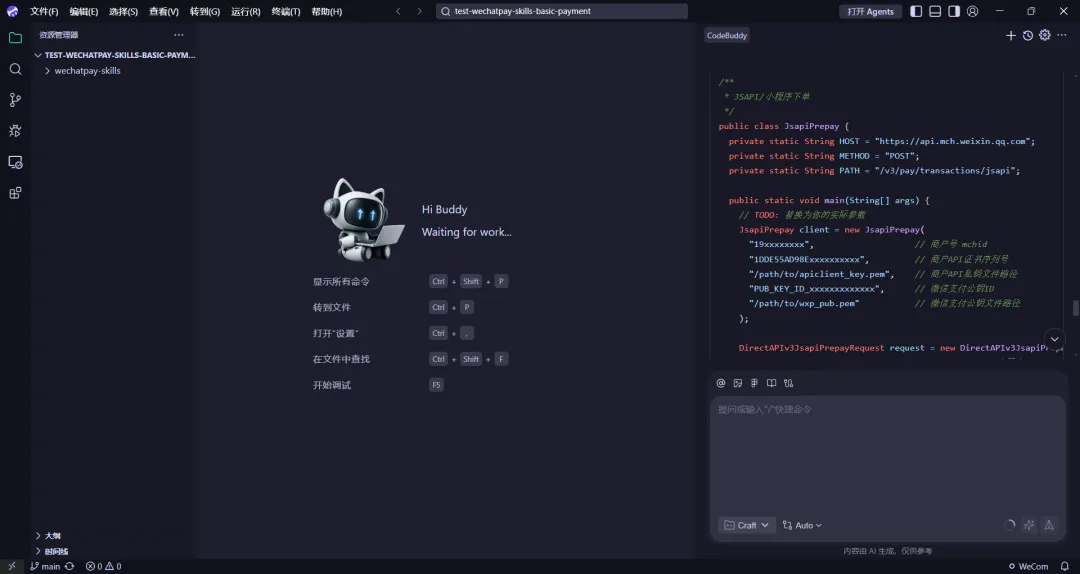Open the Craft mode dropdown
This screenshot has width=1080, height=574.
[747, 525]
